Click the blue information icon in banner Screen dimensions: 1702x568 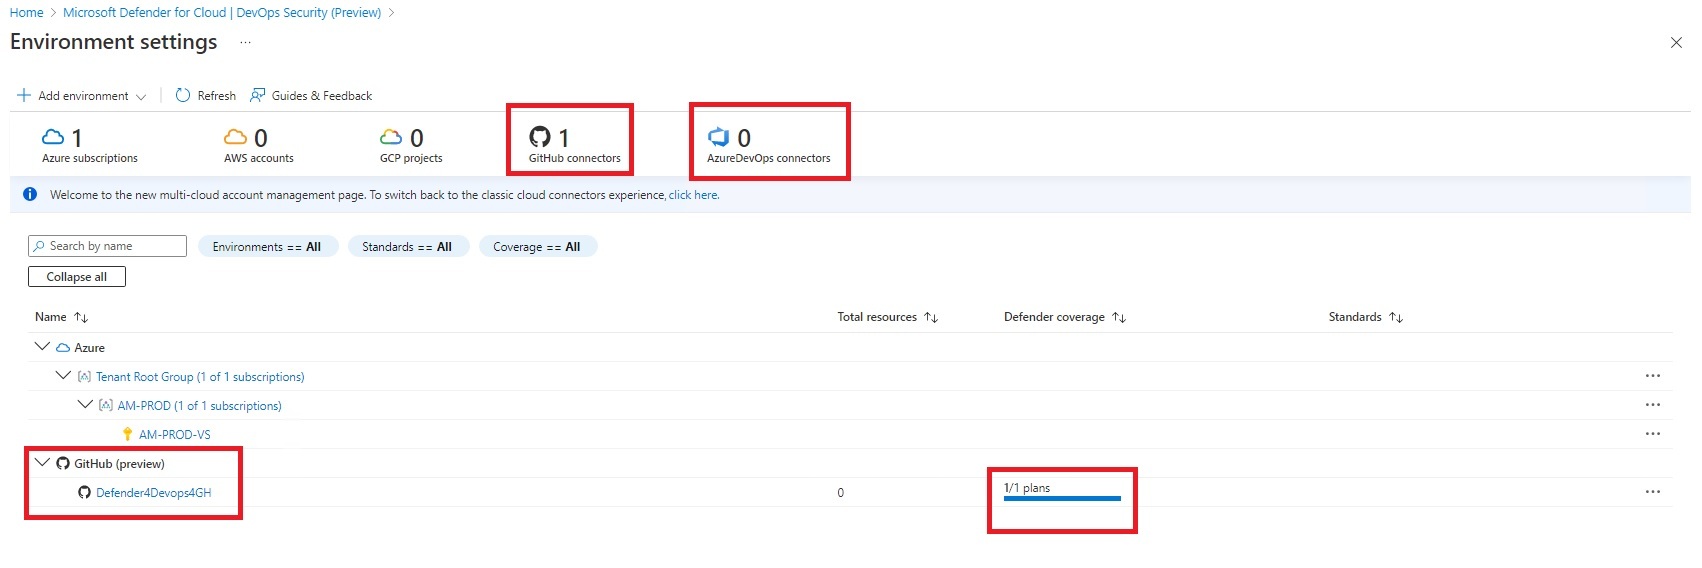[x=30, y=194]
